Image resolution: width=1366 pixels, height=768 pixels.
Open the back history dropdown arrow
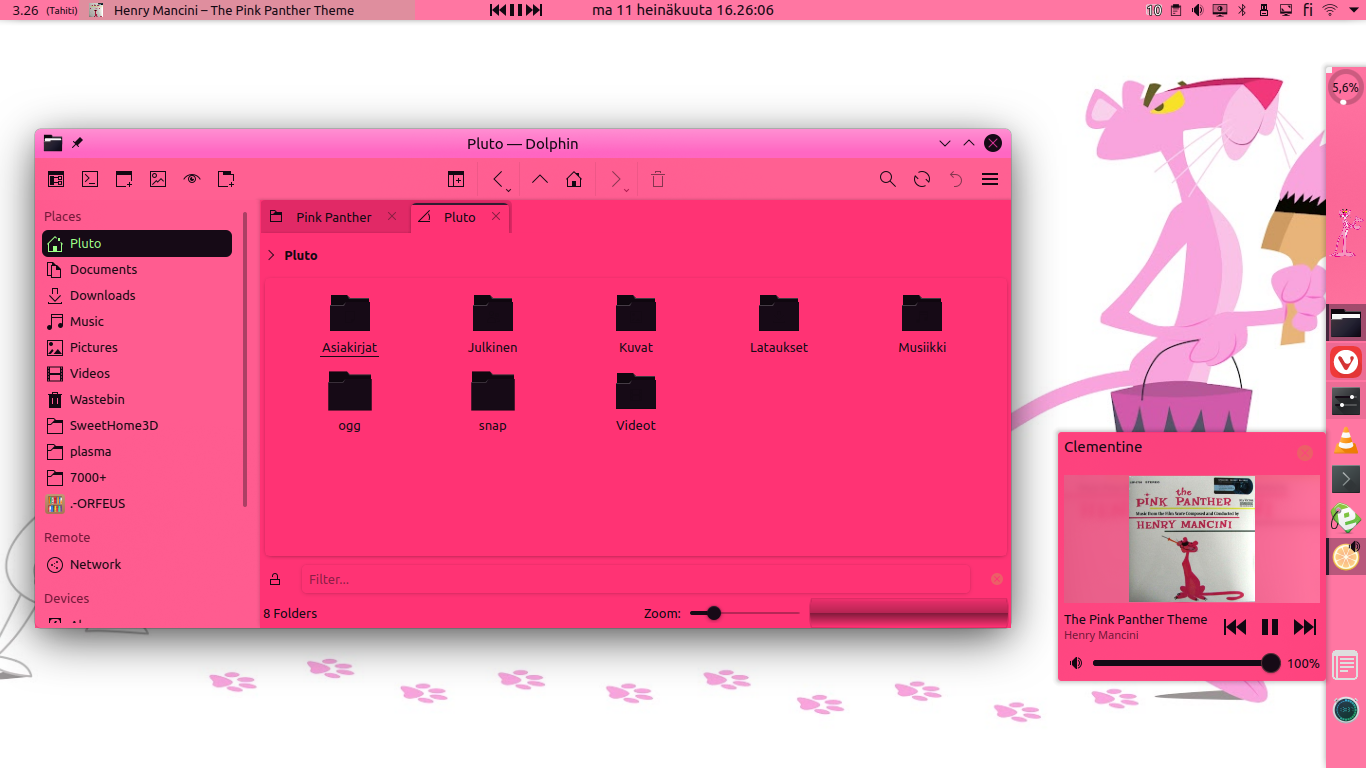(x=509, y=189)
